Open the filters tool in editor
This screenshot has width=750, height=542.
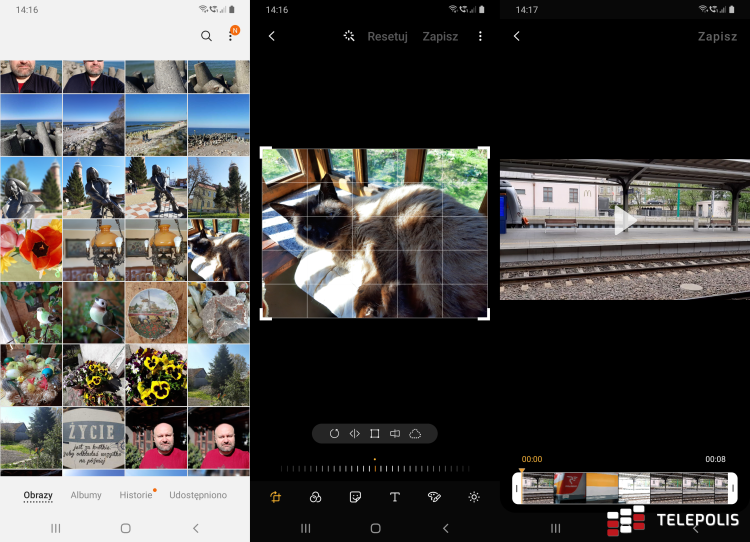[315, 497]
